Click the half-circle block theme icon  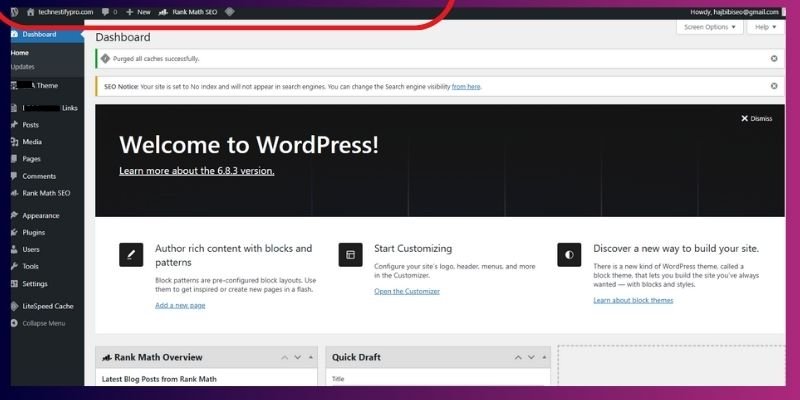click(569, 255)
